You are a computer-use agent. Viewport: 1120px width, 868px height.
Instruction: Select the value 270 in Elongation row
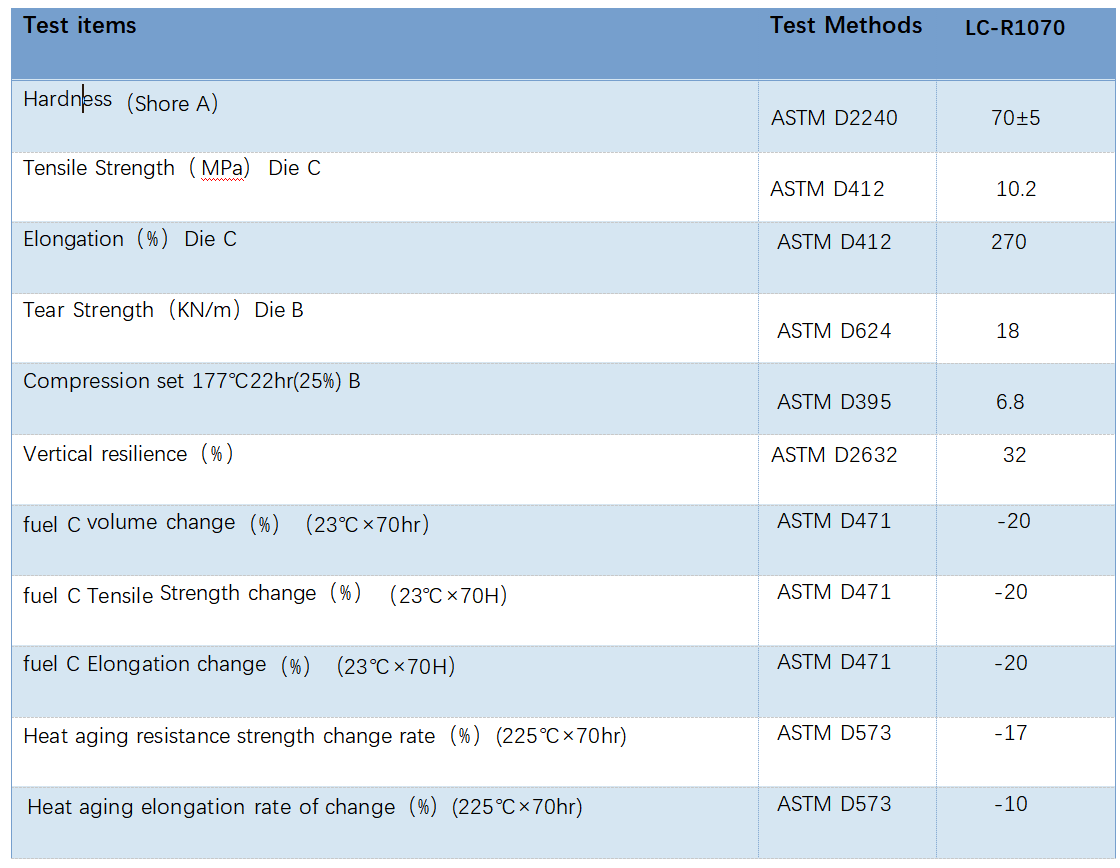point(1008,242)
